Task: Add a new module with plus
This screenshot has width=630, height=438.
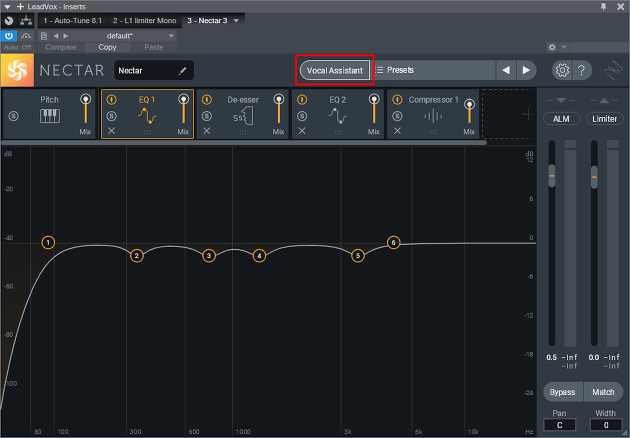Action: (x=527, y=115)
